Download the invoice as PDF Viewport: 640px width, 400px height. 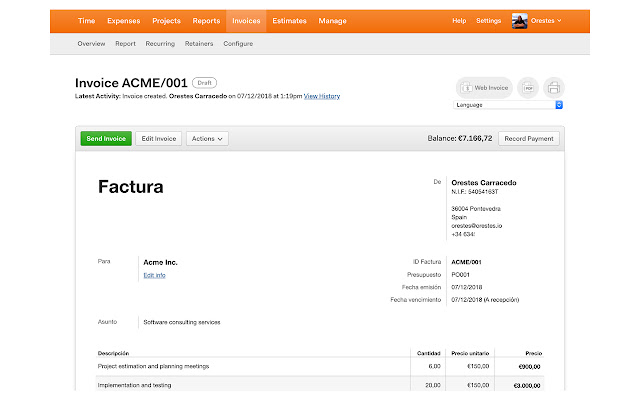pyautogui.click(x=527, y=88)
